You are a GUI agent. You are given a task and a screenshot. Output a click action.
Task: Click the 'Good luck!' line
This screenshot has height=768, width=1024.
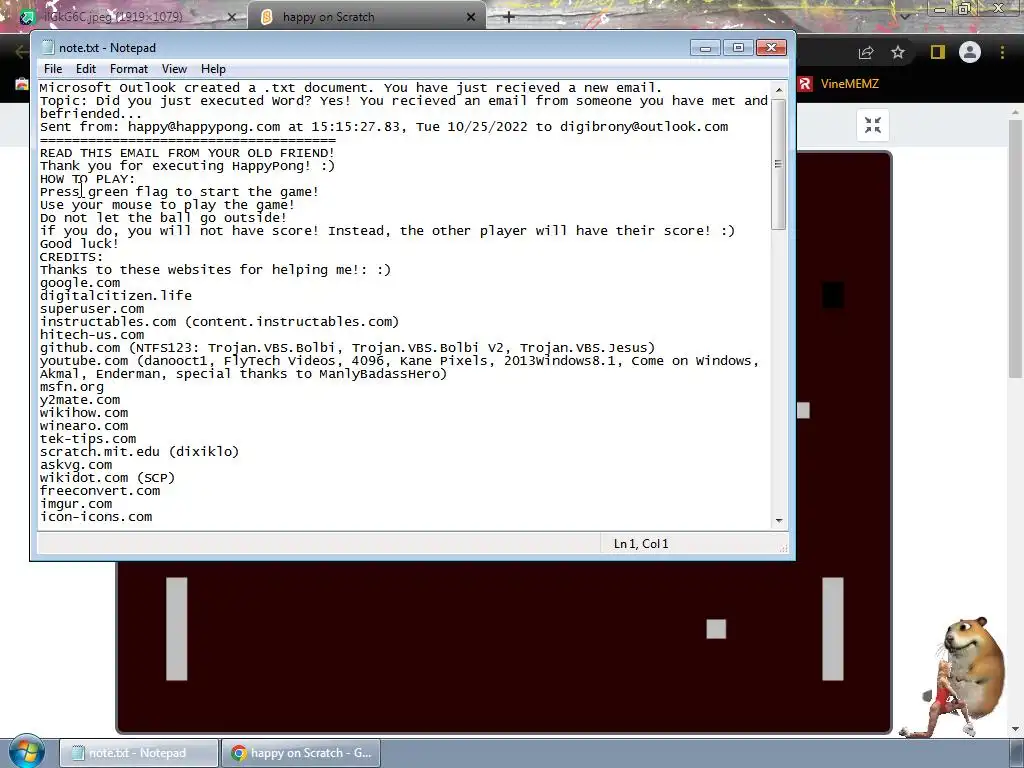pos(80,244)
